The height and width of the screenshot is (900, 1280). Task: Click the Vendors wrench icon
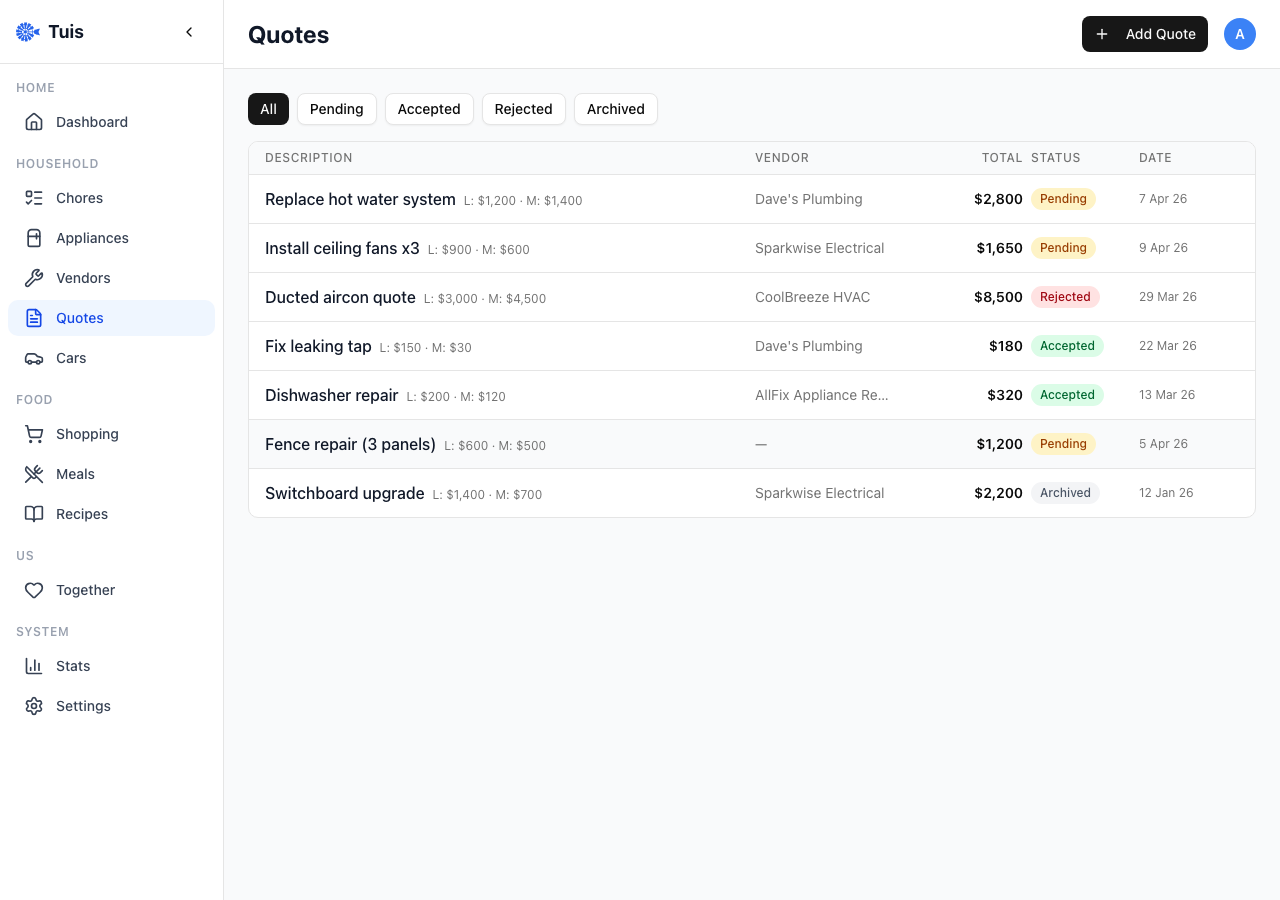coord(34,277)
